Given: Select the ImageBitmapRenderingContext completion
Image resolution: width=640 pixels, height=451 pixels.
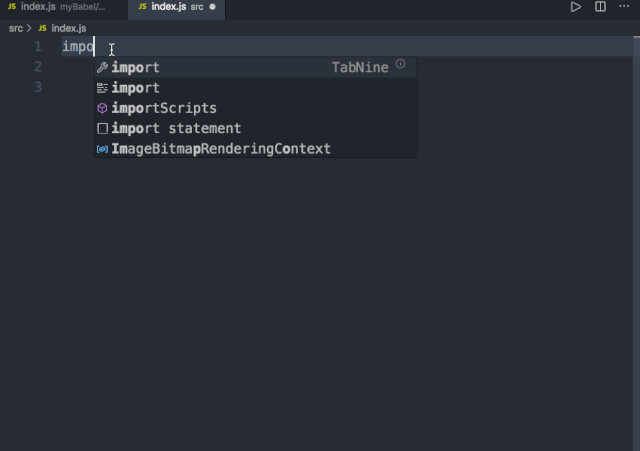Looking at the screenshot, I should [x=221, y=149].
